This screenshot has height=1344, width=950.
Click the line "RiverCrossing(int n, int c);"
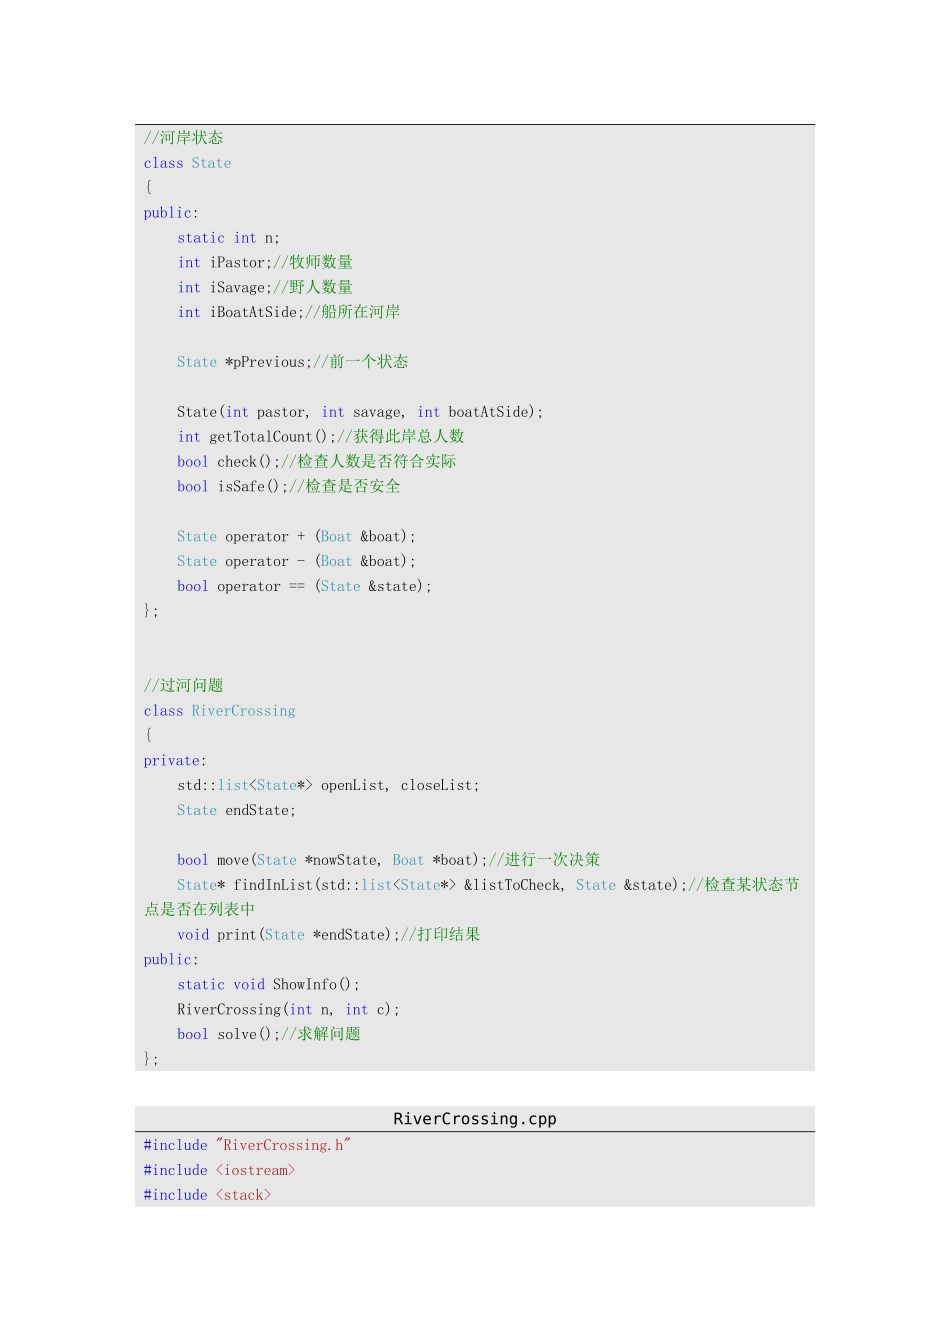click(x=288, y=1010)
